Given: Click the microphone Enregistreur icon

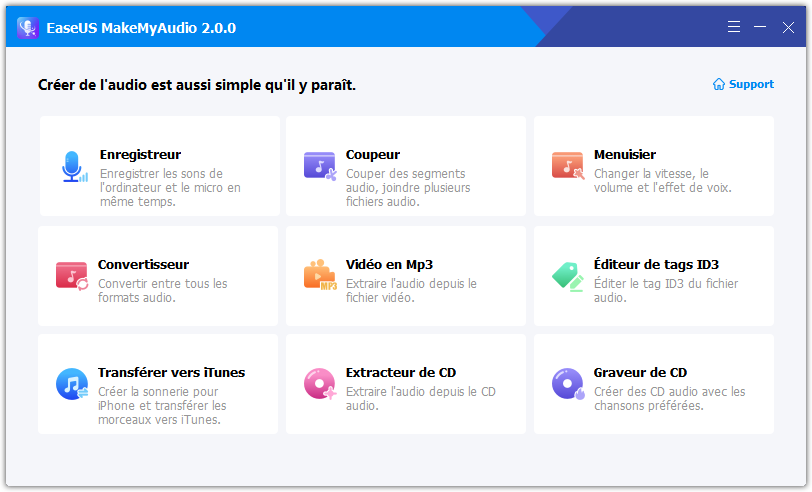Looking at the screenshot, I should [x=75, y=167].
